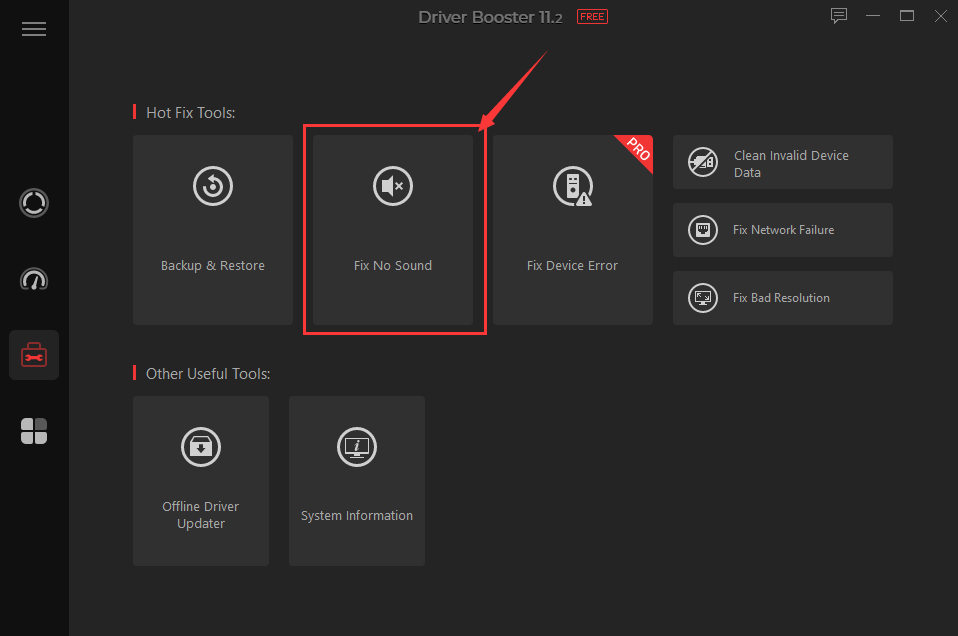This screenshot has width=958, height=636.
Task: Open the hamburger menu
Action: coord(34,29)
